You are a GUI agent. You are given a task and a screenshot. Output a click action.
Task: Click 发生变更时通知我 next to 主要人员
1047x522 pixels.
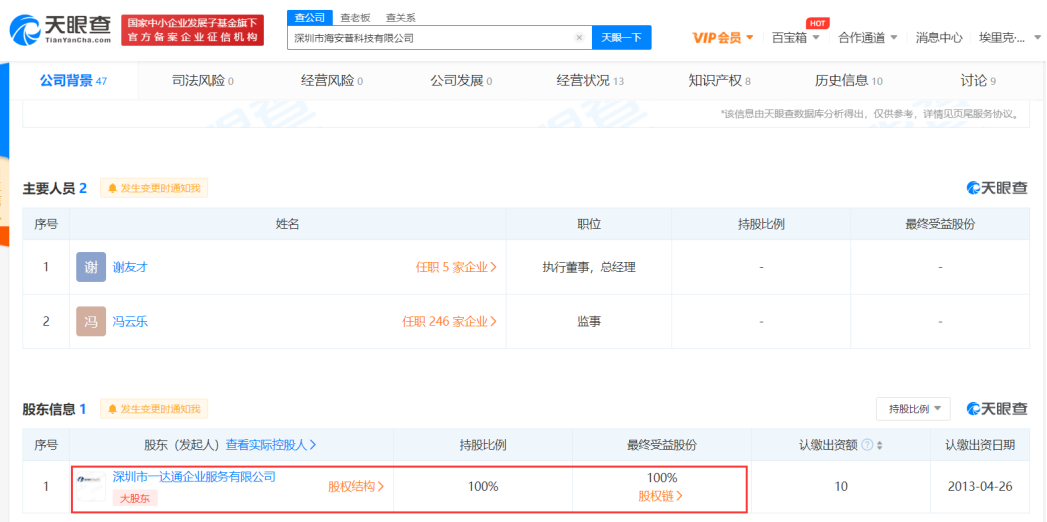click(154, 188)
